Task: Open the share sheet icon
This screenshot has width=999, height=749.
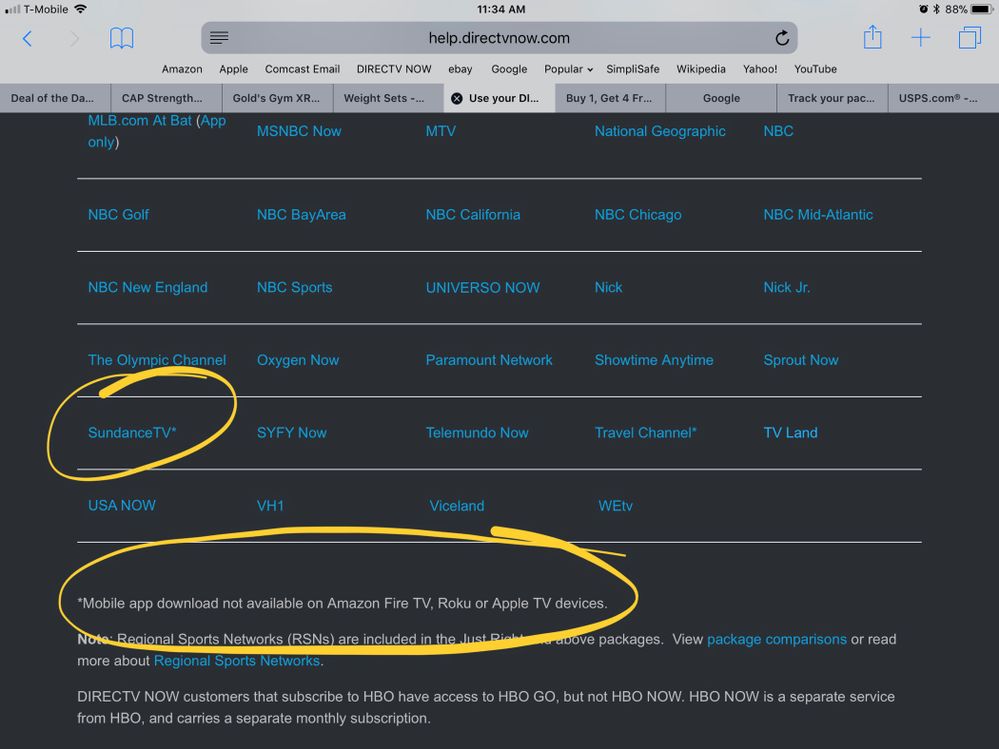Action: point(872,37)
